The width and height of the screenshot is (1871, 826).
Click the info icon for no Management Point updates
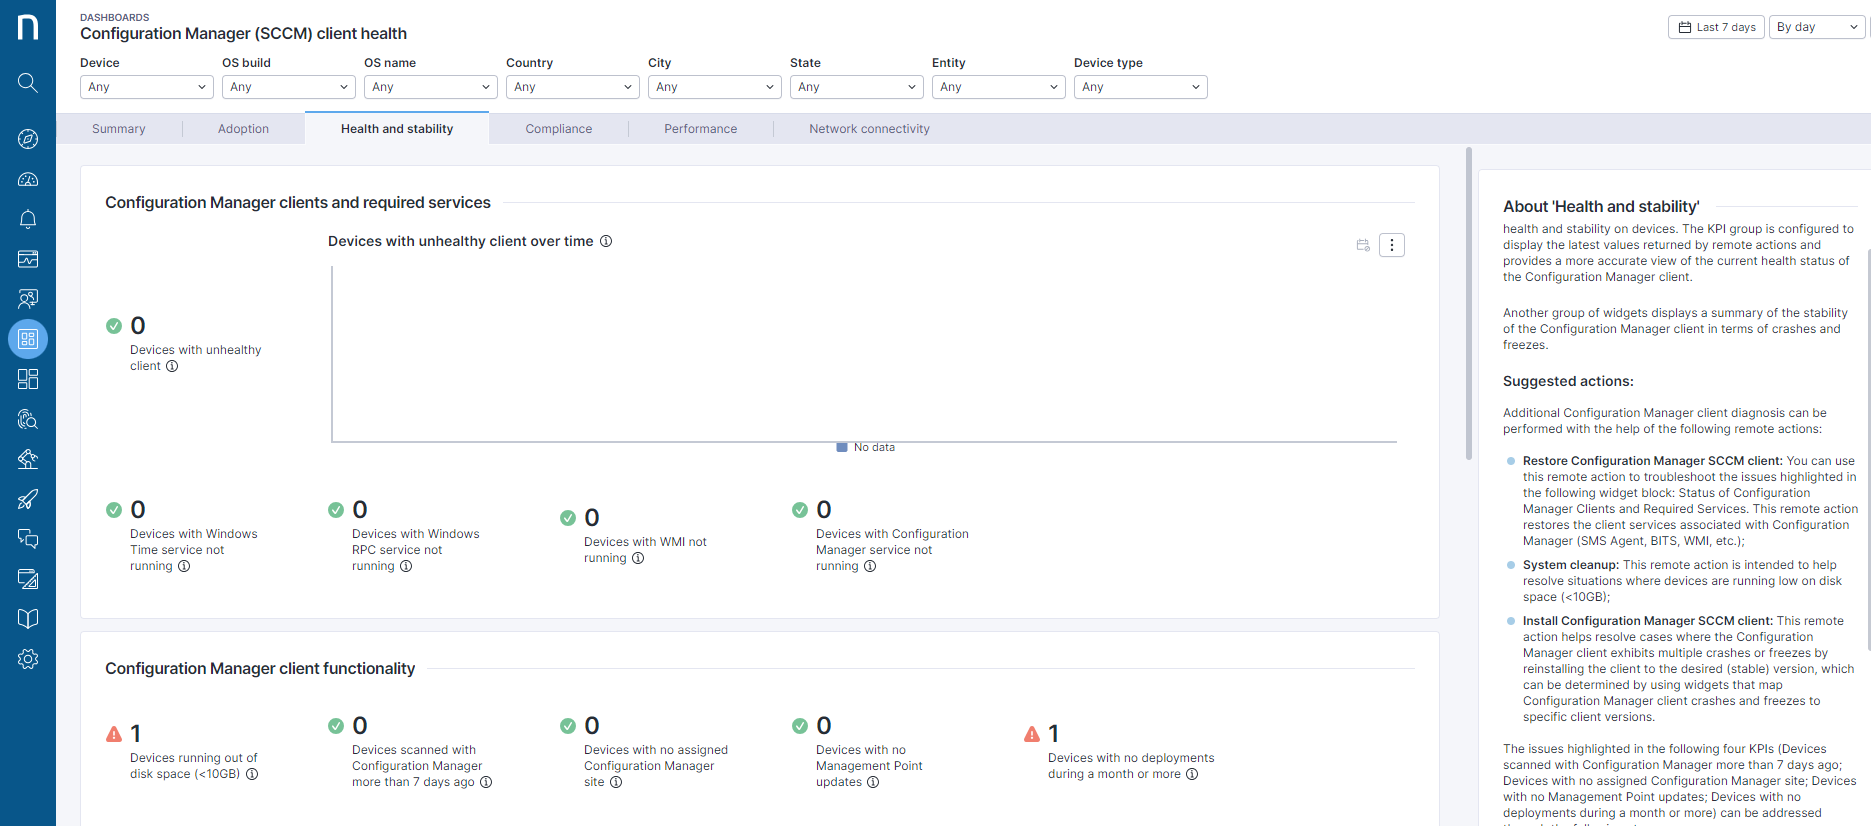873,782
